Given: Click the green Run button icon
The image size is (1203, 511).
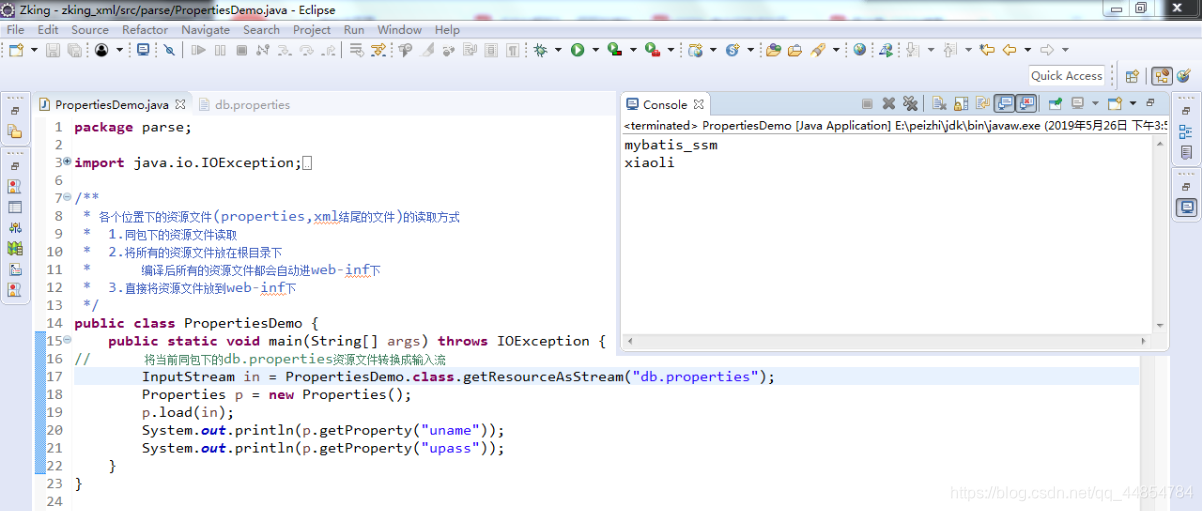Looking at the screenshot, I should pyautogui.click(x=578, y=50).
